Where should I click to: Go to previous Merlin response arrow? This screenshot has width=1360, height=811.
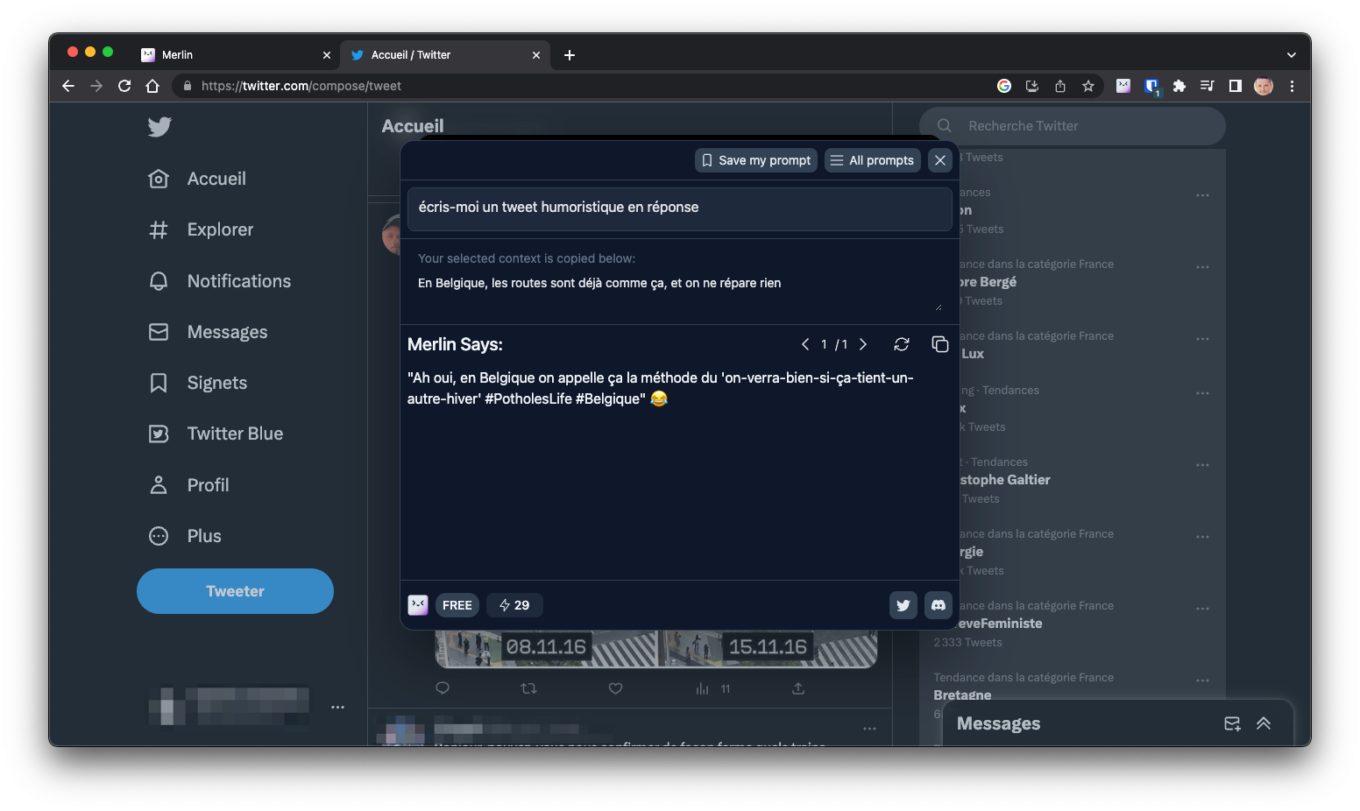click(805, 344)
